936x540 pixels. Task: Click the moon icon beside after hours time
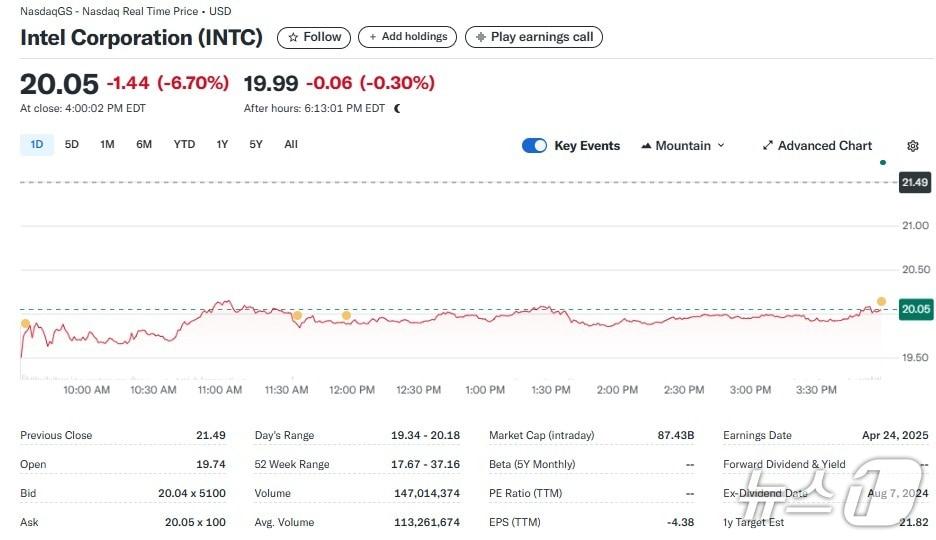397,108
